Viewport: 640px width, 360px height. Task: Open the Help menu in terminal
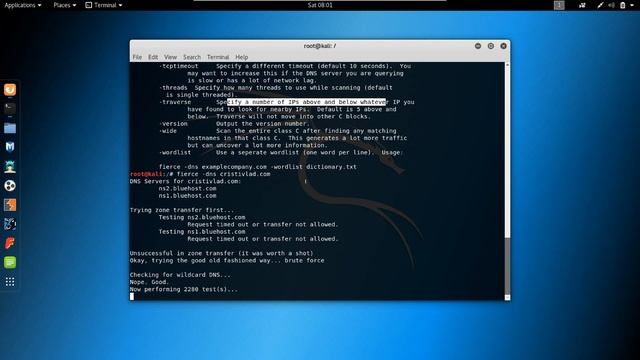[241, 57]
